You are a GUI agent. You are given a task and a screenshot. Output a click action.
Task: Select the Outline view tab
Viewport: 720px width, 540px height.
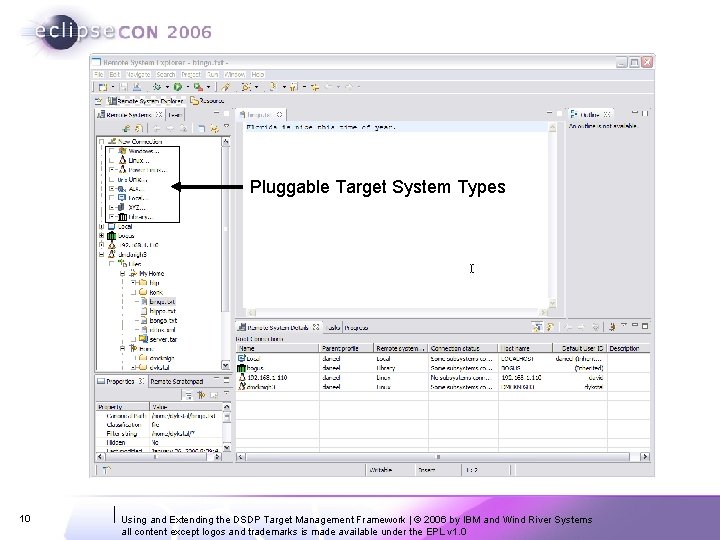590,115
